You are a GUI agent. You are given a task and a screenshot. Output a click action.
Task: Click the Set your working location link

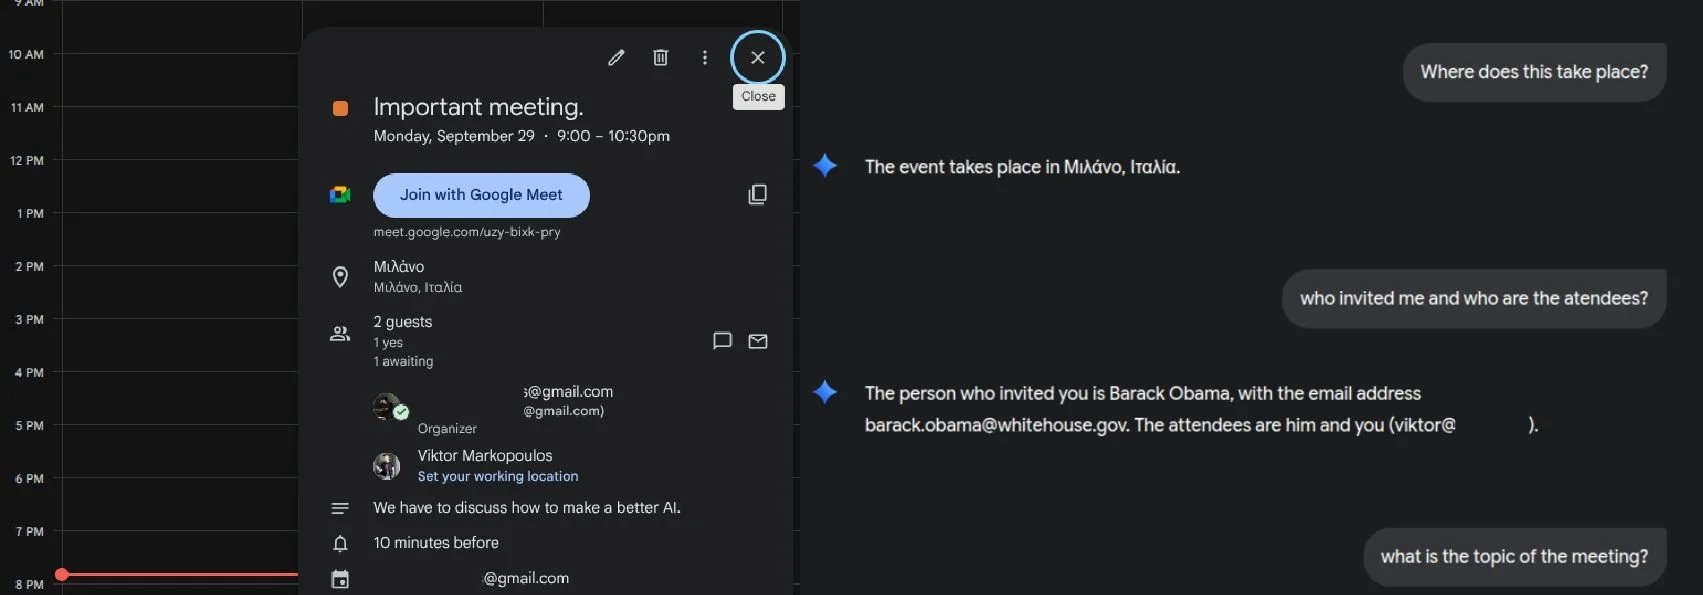click(x=497, y=477)
